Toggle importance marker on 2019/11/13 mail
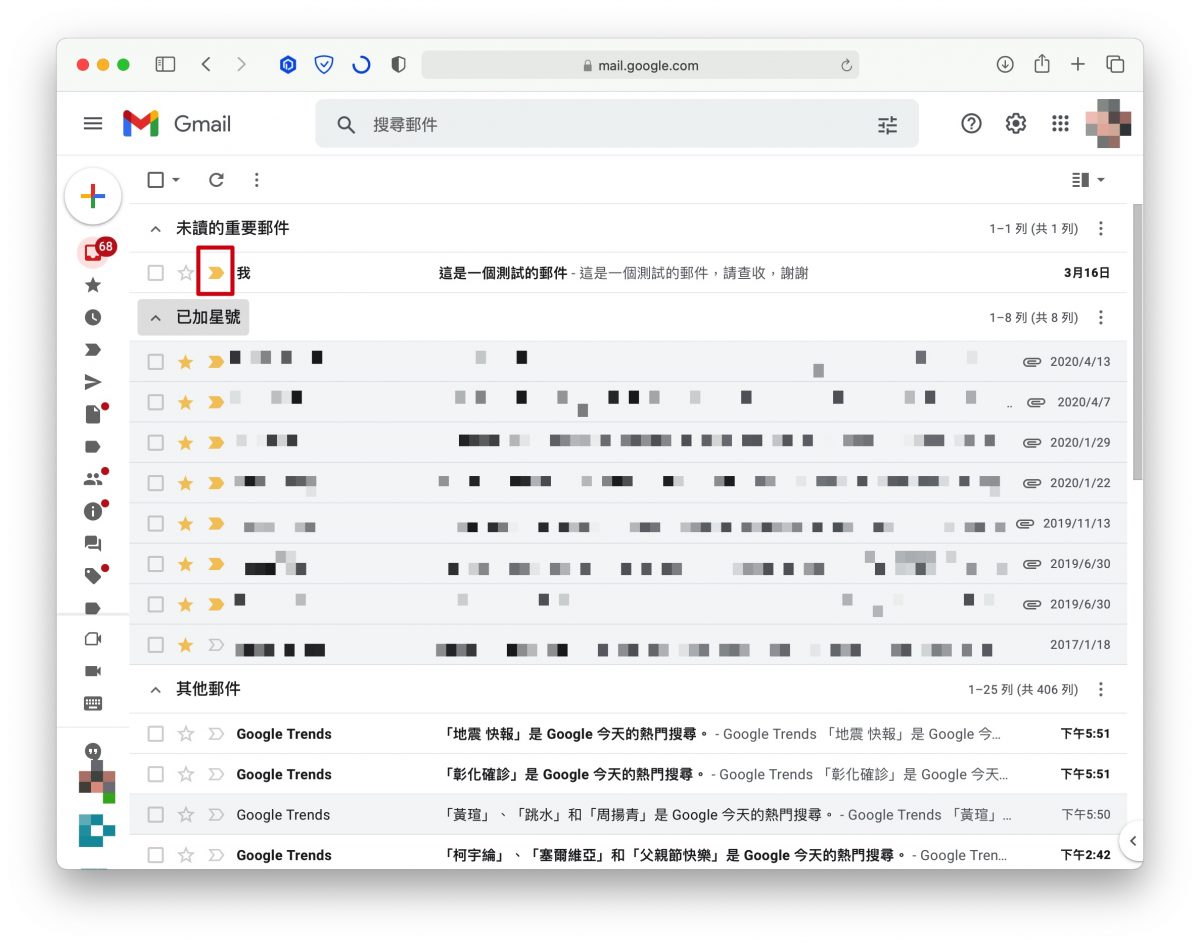Image resolution: width=1200 pixels, height=944 pixels. [x=215, y=523]
